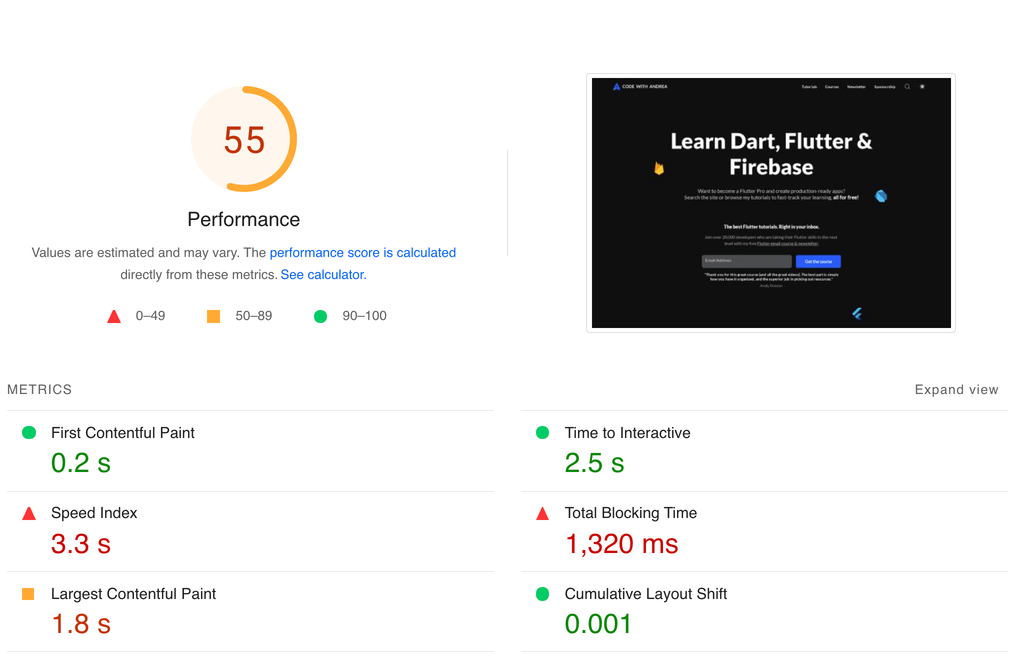Image resolution: width=1020 pixels, height=657 pixels.
Task: Click the search icon in the thumbnail navbar
Action: (x=907, y=87)
